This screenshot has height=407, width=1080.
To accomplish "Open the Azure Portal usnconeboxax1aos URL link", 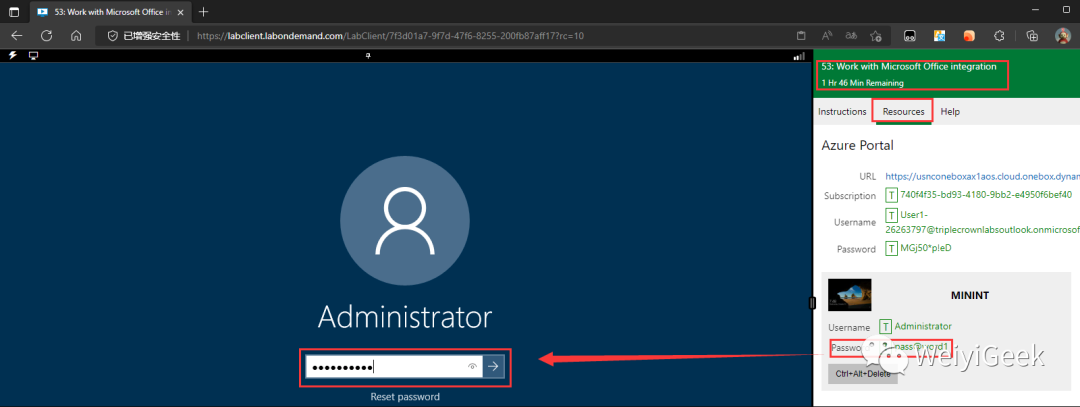I will coord(982,176).
